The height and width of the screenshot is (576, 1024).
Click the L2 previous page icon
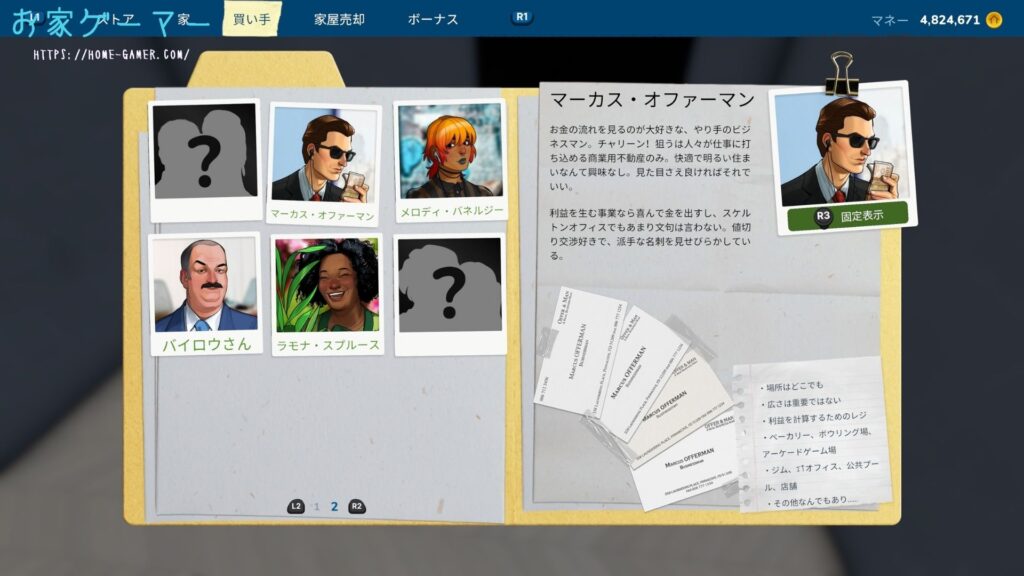[296, 506]
